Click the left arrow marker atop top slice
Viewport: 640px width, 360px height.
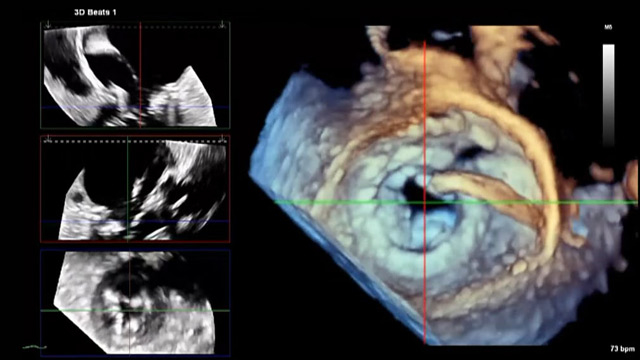[48, 25]
